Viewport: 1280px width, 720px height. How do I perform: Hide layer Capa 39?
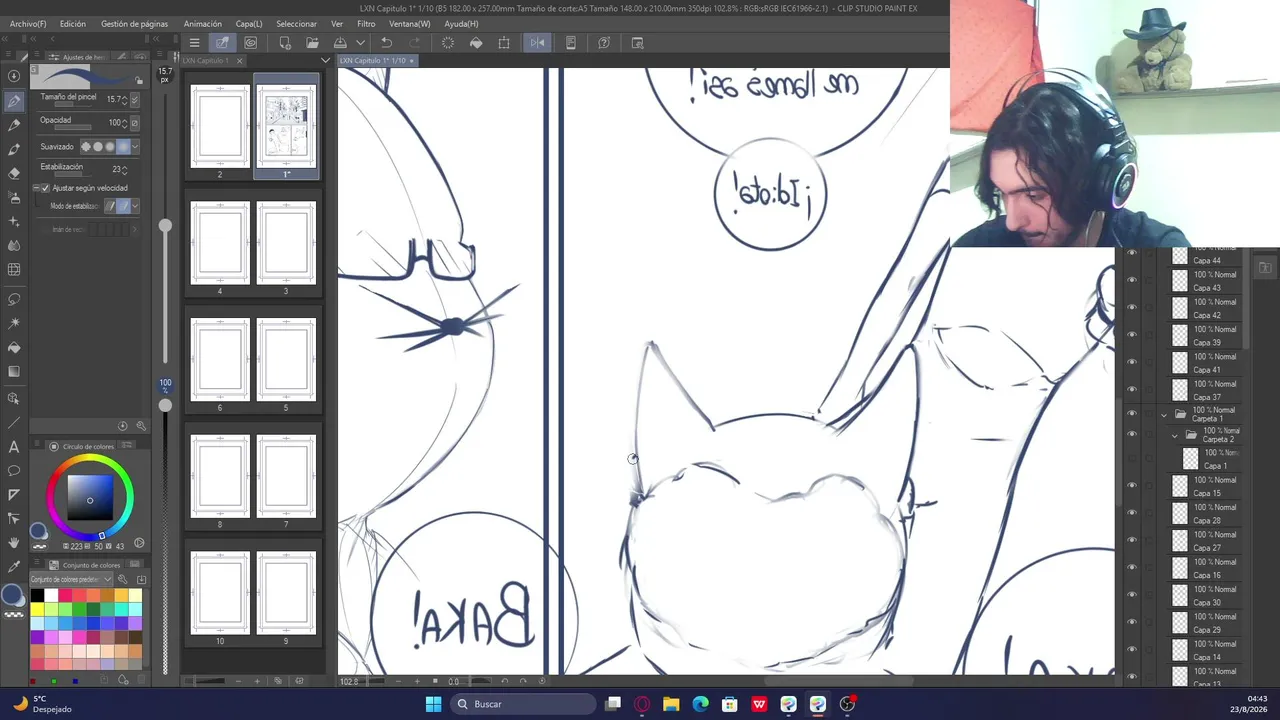point(1131,336)
